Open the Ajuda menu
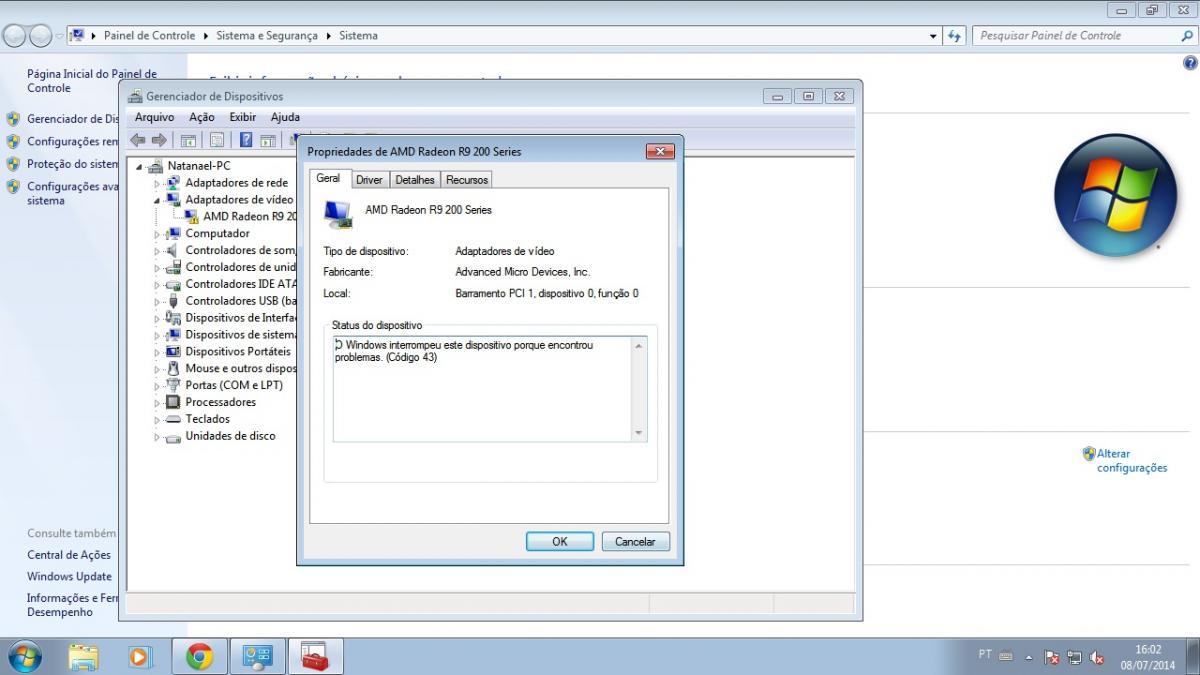Viewport: 1200px width, 675px height. pos(285,117)
